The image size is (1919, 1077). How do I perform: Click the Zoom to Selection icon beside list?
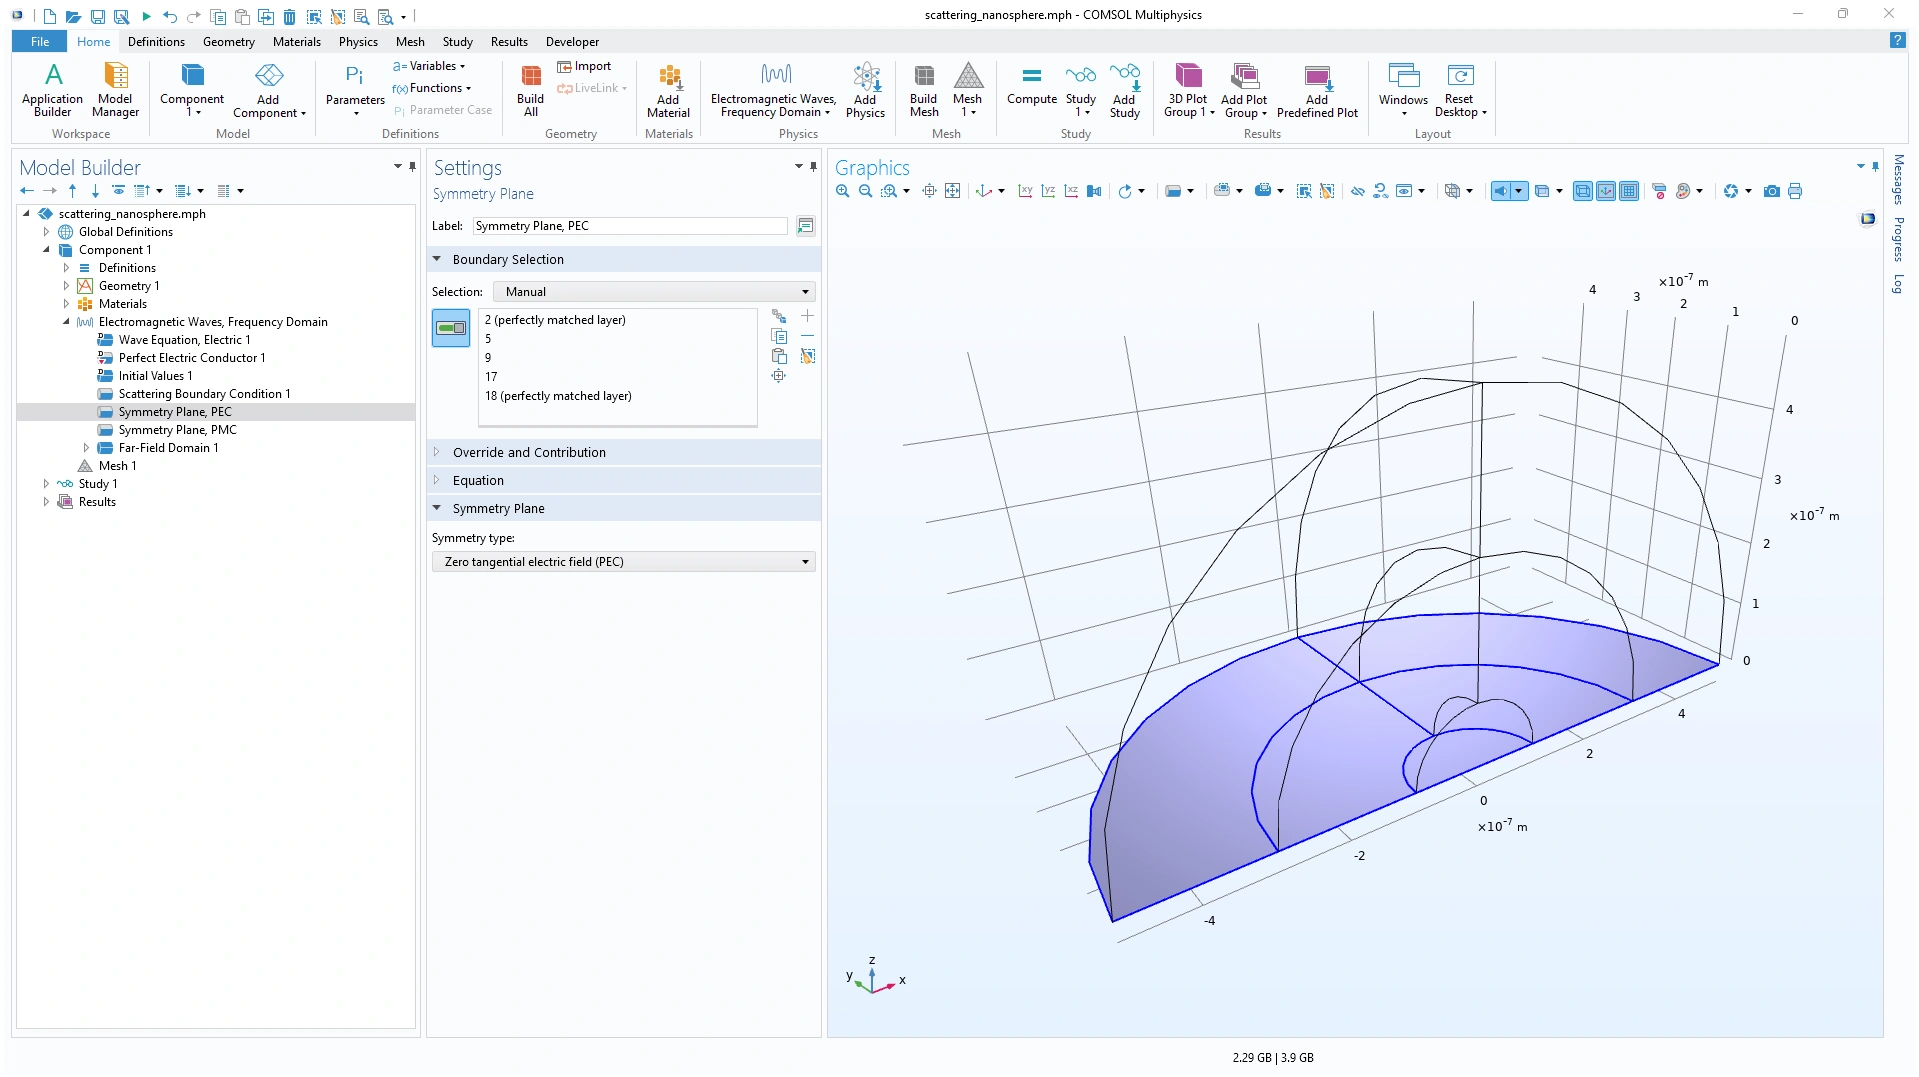[x=778, y=376]
